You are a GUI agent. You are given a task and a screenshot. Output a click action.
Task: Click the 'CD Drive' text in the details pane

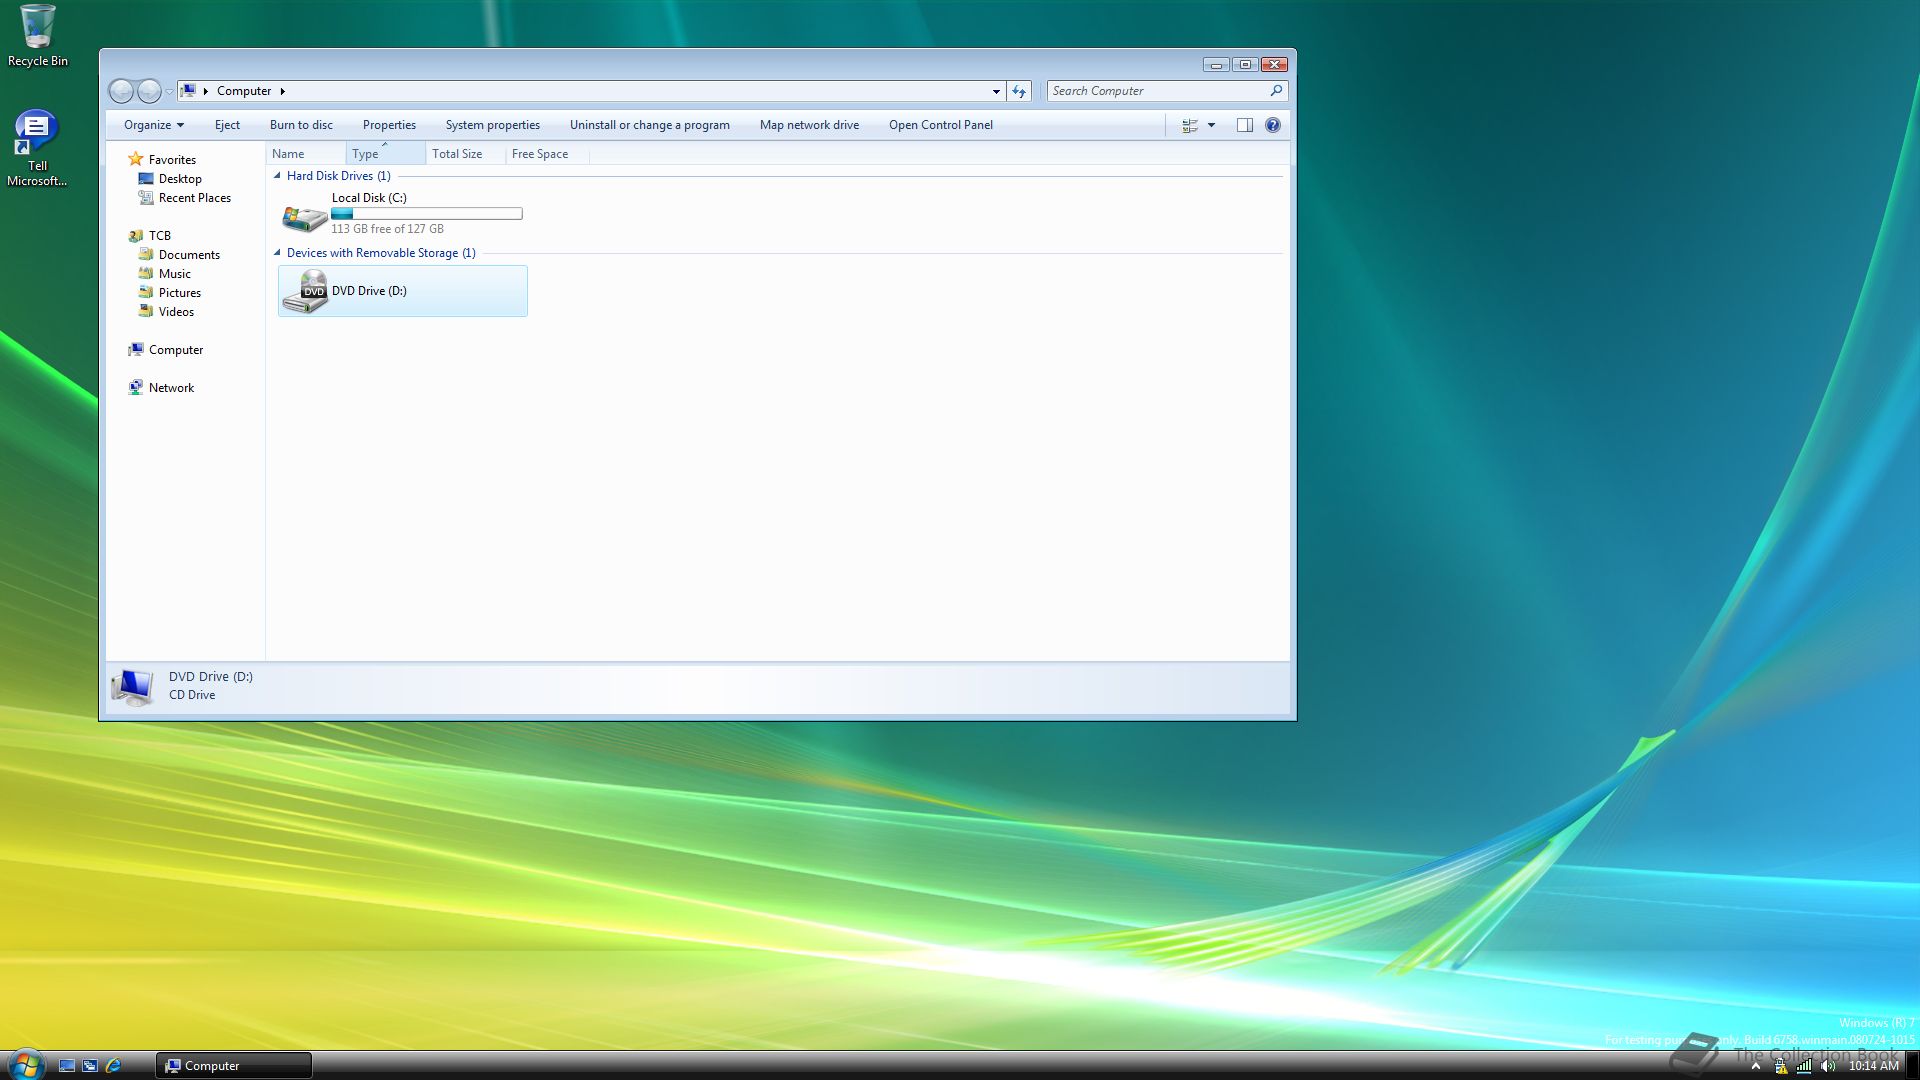[192, 695]
